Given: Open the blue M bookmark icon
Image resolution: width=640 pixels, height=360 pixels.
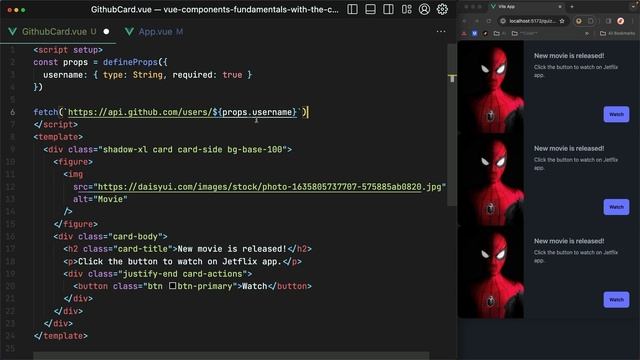Looking at the screenshot, I should [474, 33].
